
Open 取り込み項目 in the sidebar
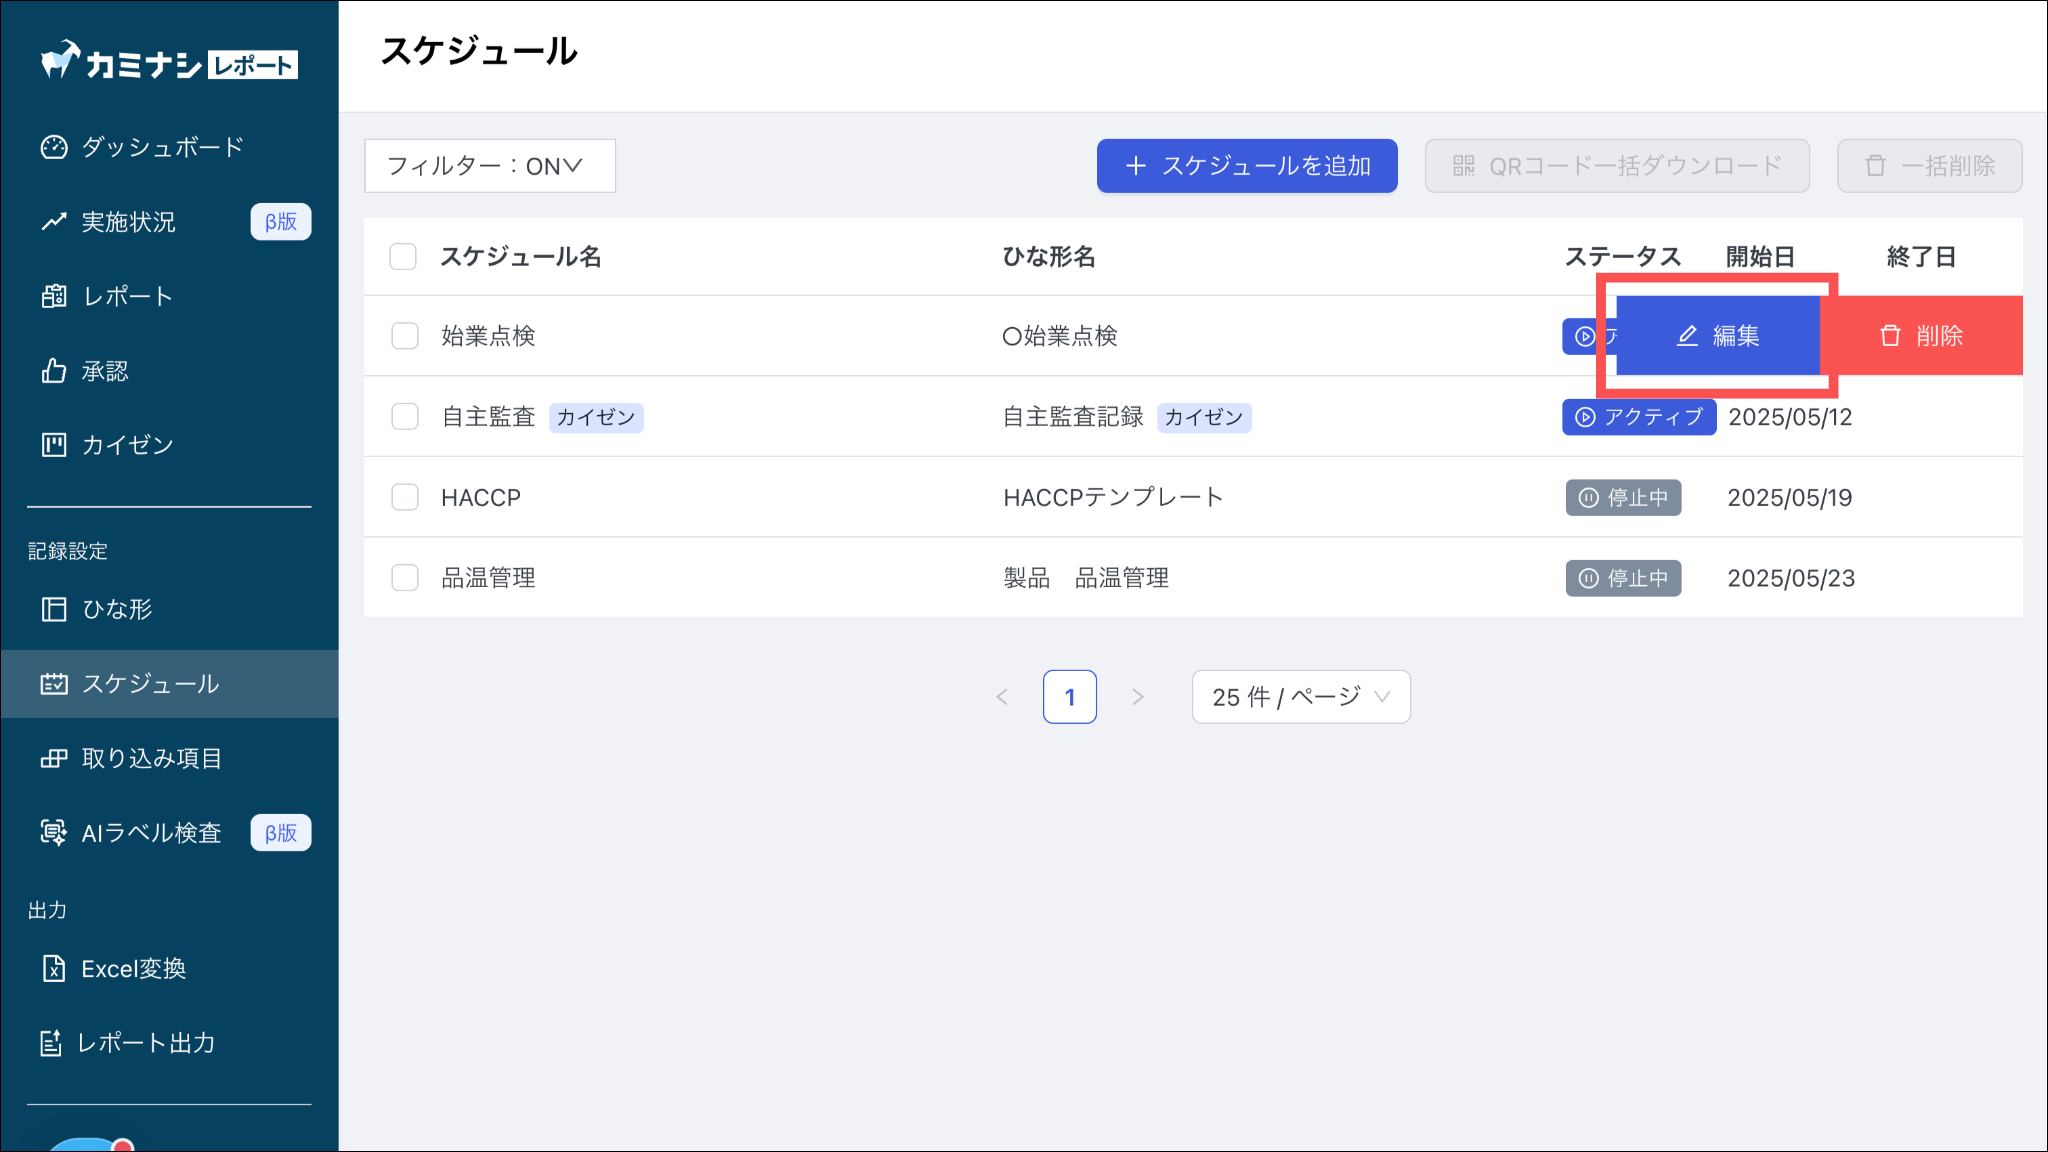point(151,758)
